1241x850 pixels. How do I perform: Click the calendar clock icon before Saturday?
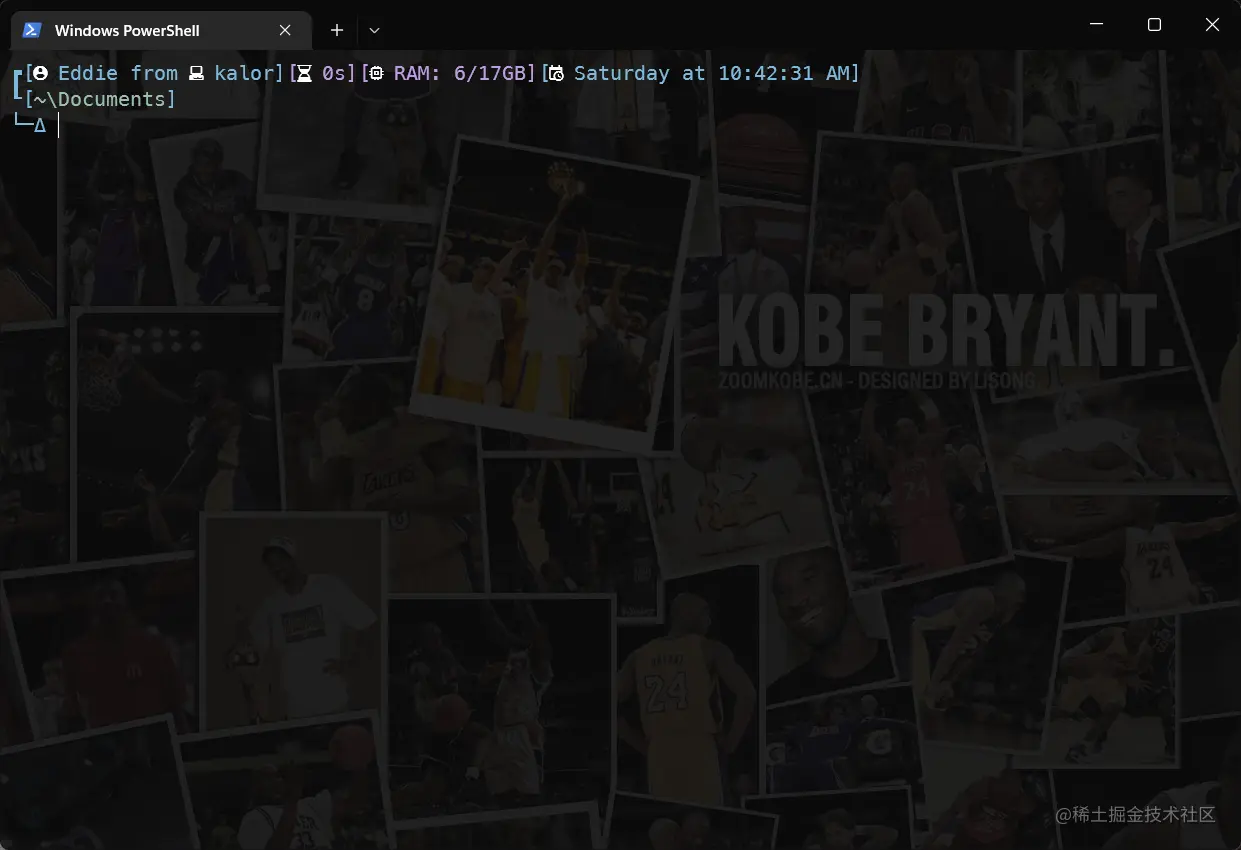tap(557, 73)
